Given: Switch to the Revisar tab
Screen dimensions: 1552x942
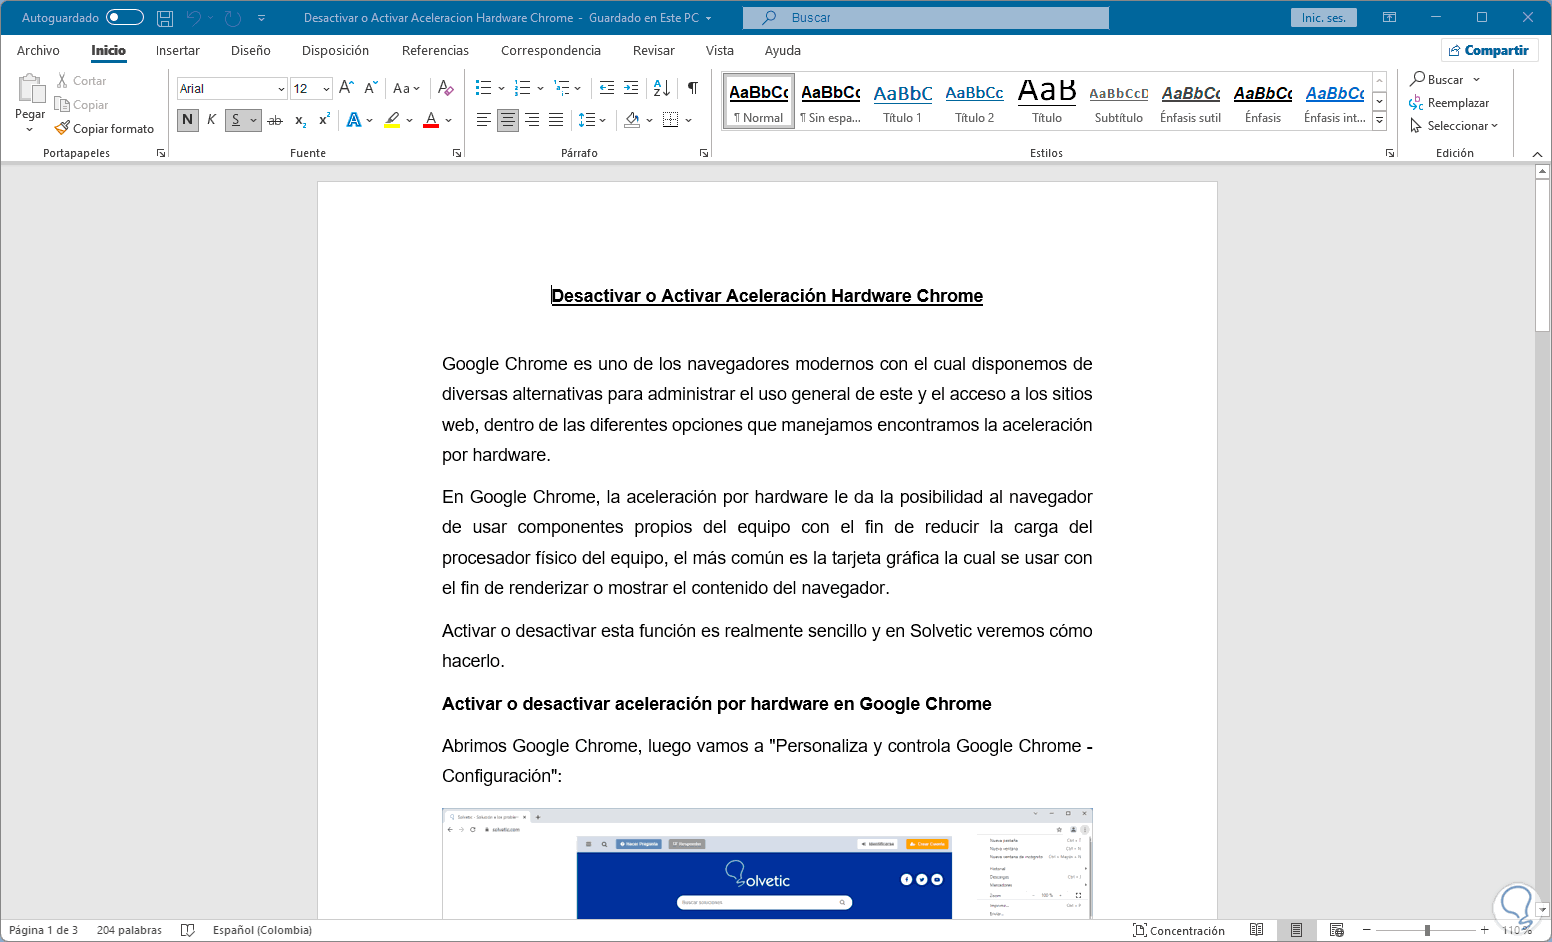Looking at the screenshot, I should point(654,50).
